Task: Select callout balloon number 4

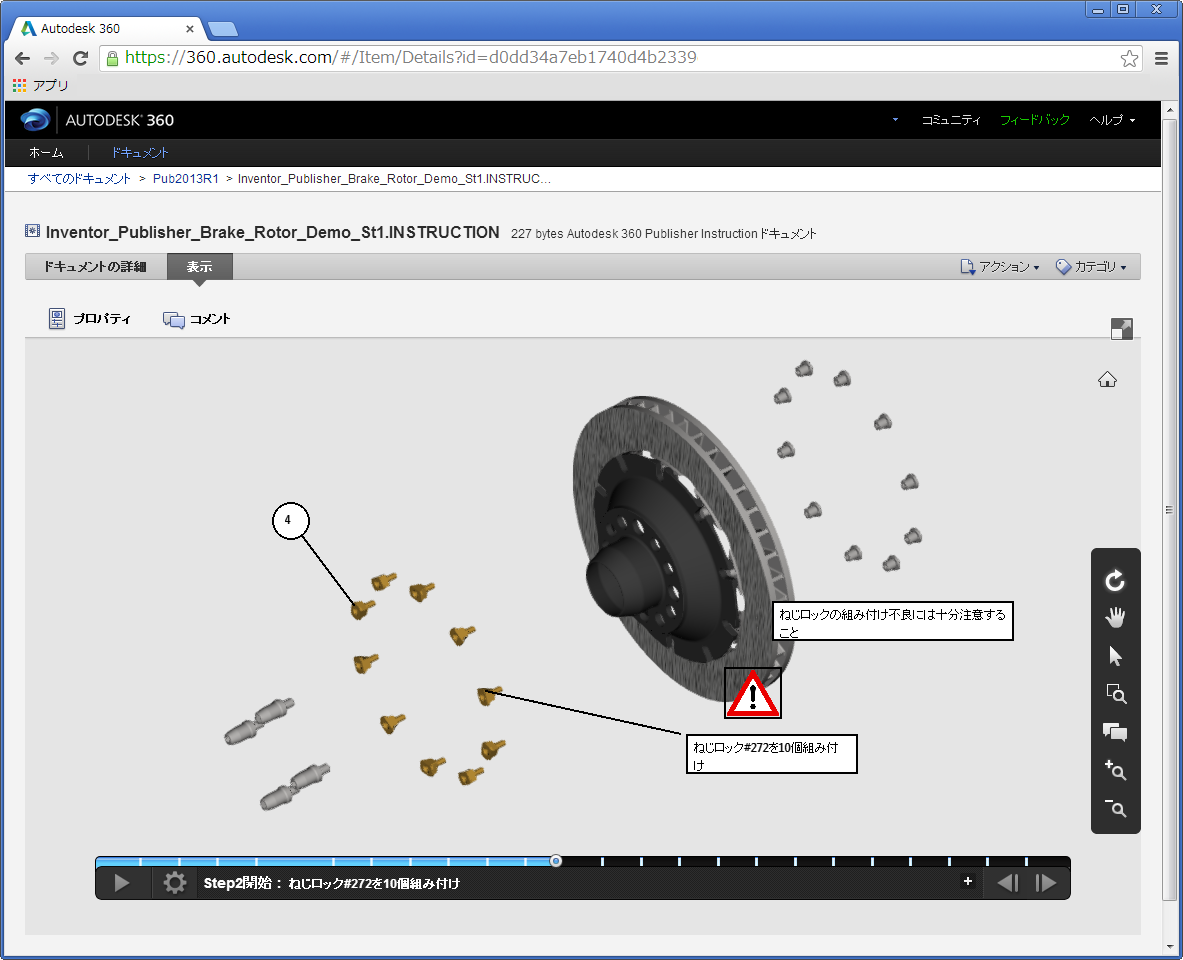Action: [x=291, y=520]
